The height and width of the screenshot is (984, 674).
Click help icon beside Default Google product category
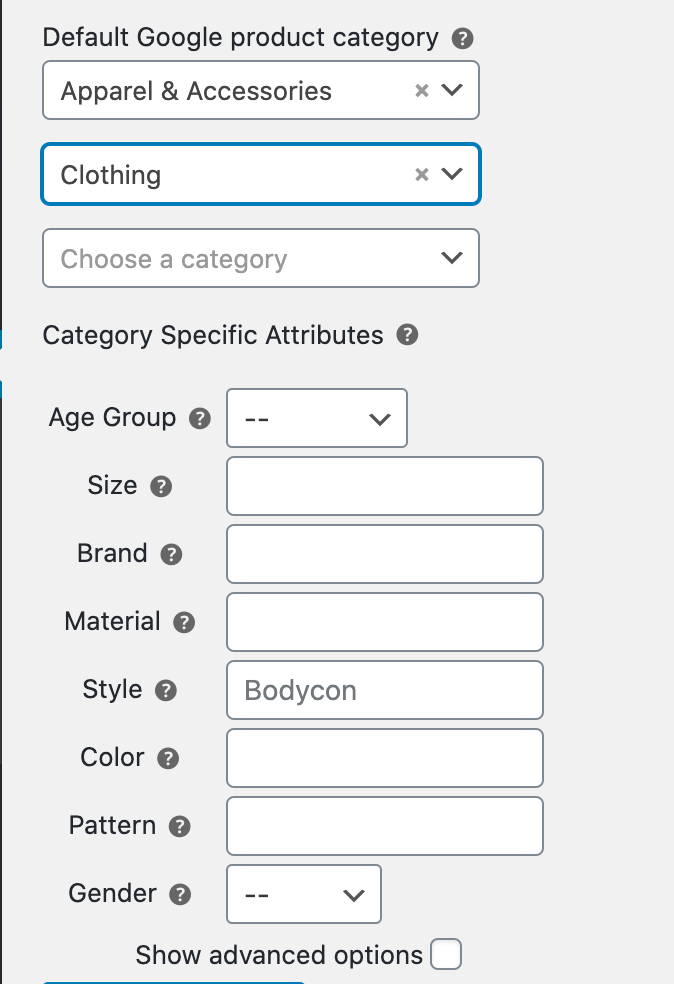coord(463,39)
